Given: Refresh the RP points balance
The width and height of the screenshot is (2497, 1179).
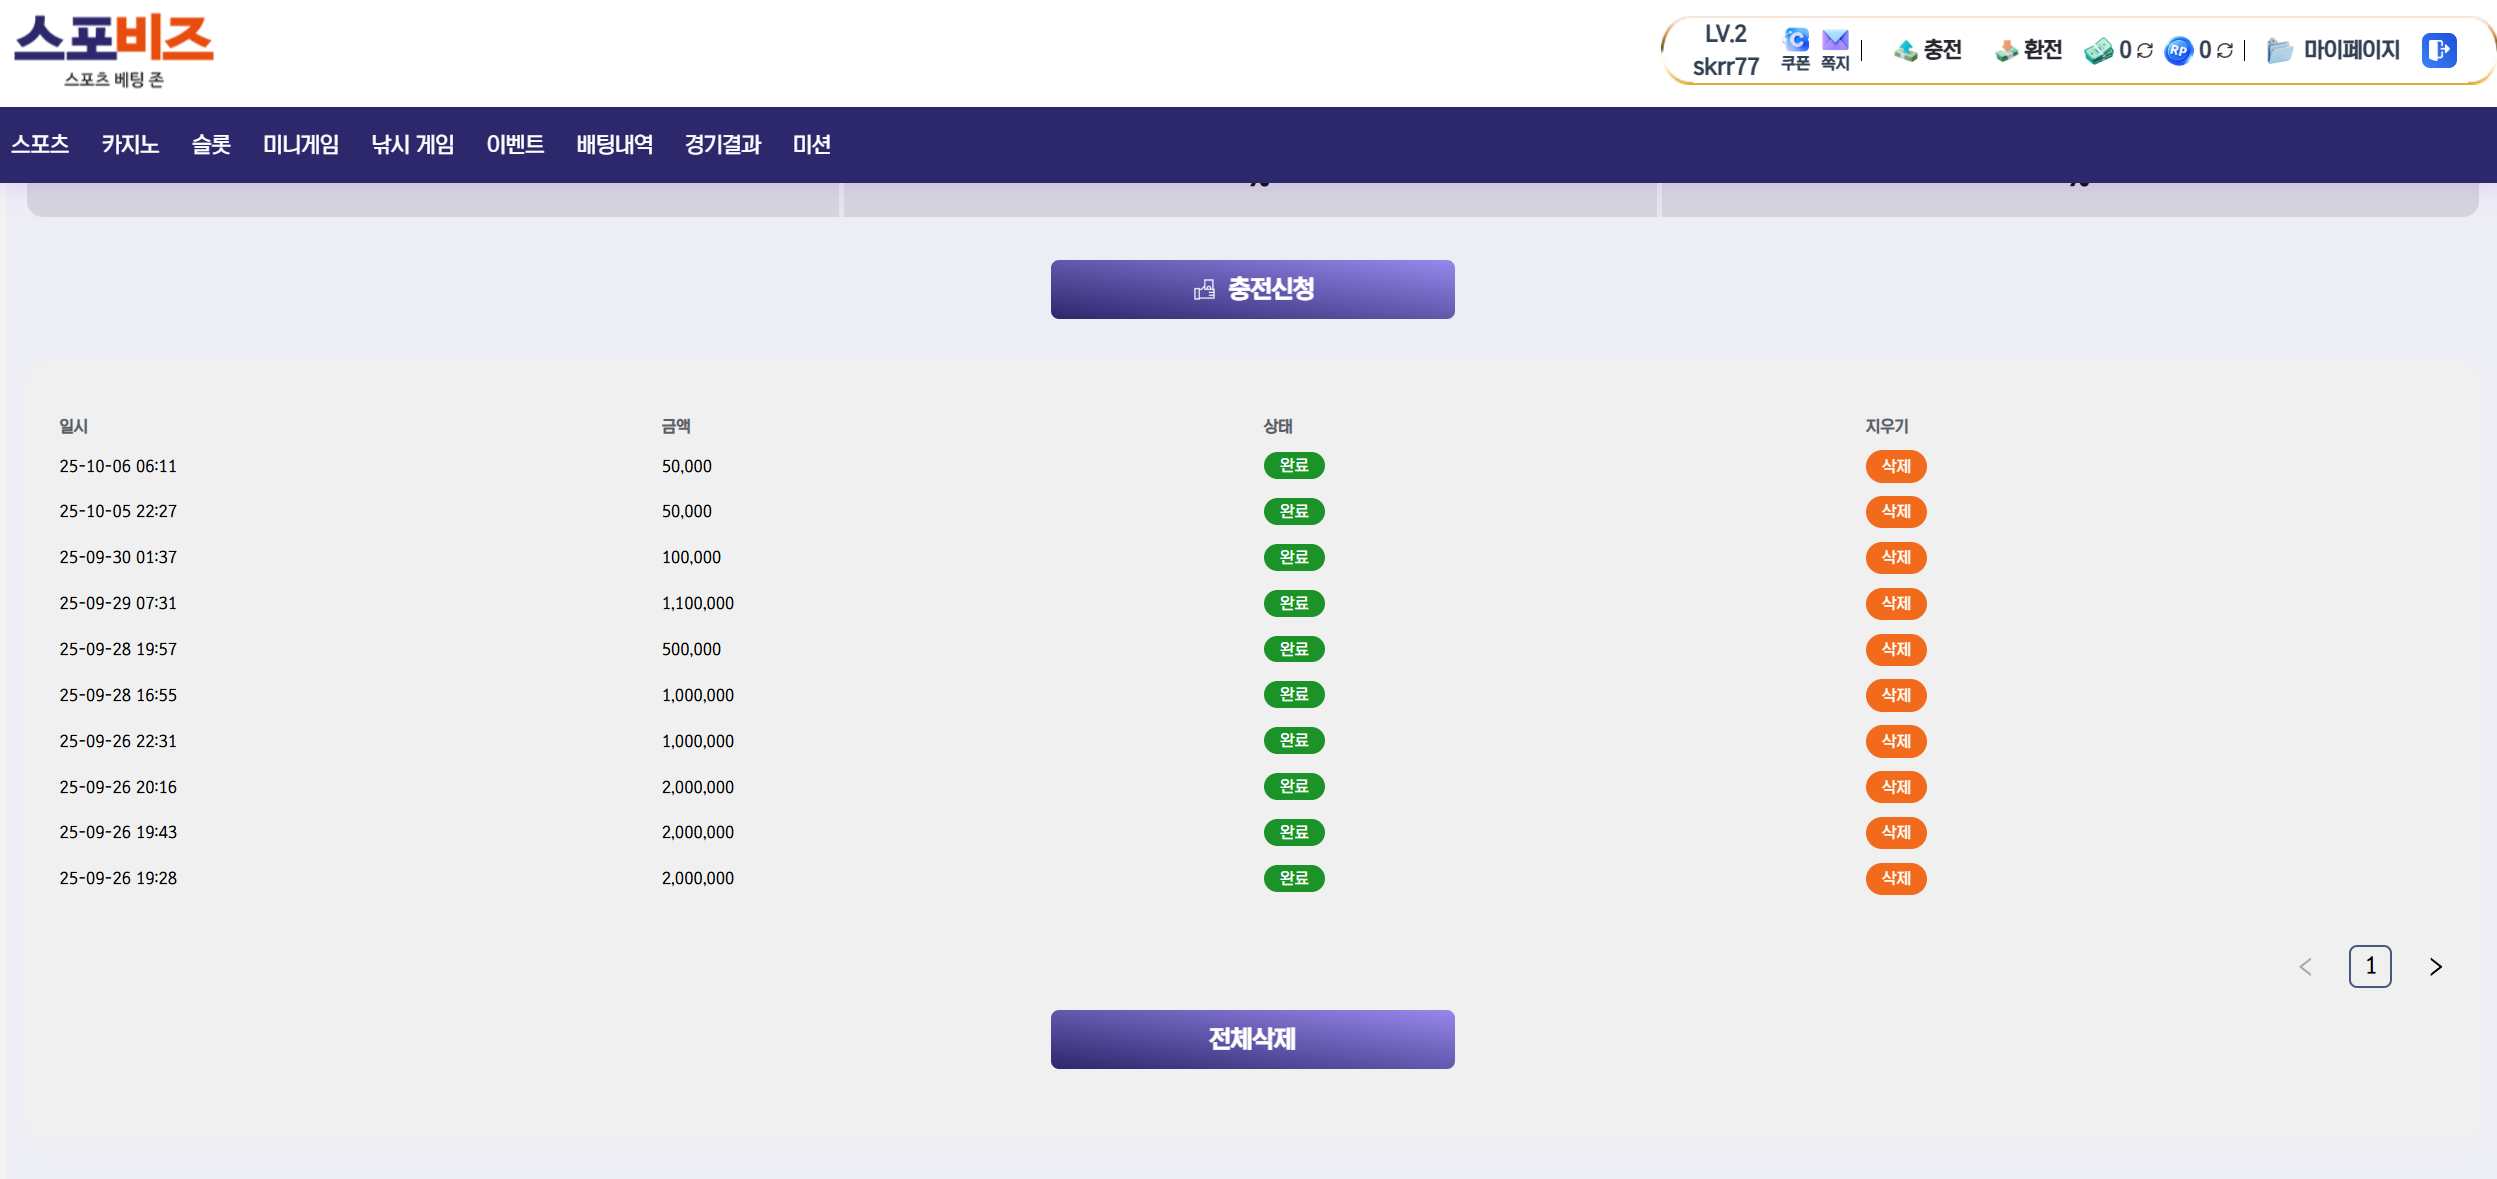Looking at the screenshot, I should click(x=2225, y=50).
